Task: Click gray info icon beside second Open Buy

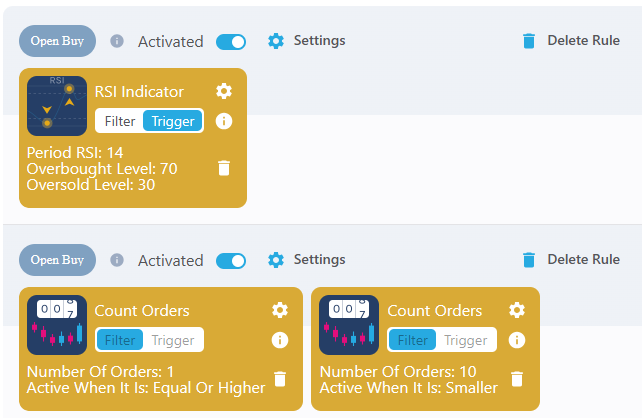Action: click(x=117, y=260)
